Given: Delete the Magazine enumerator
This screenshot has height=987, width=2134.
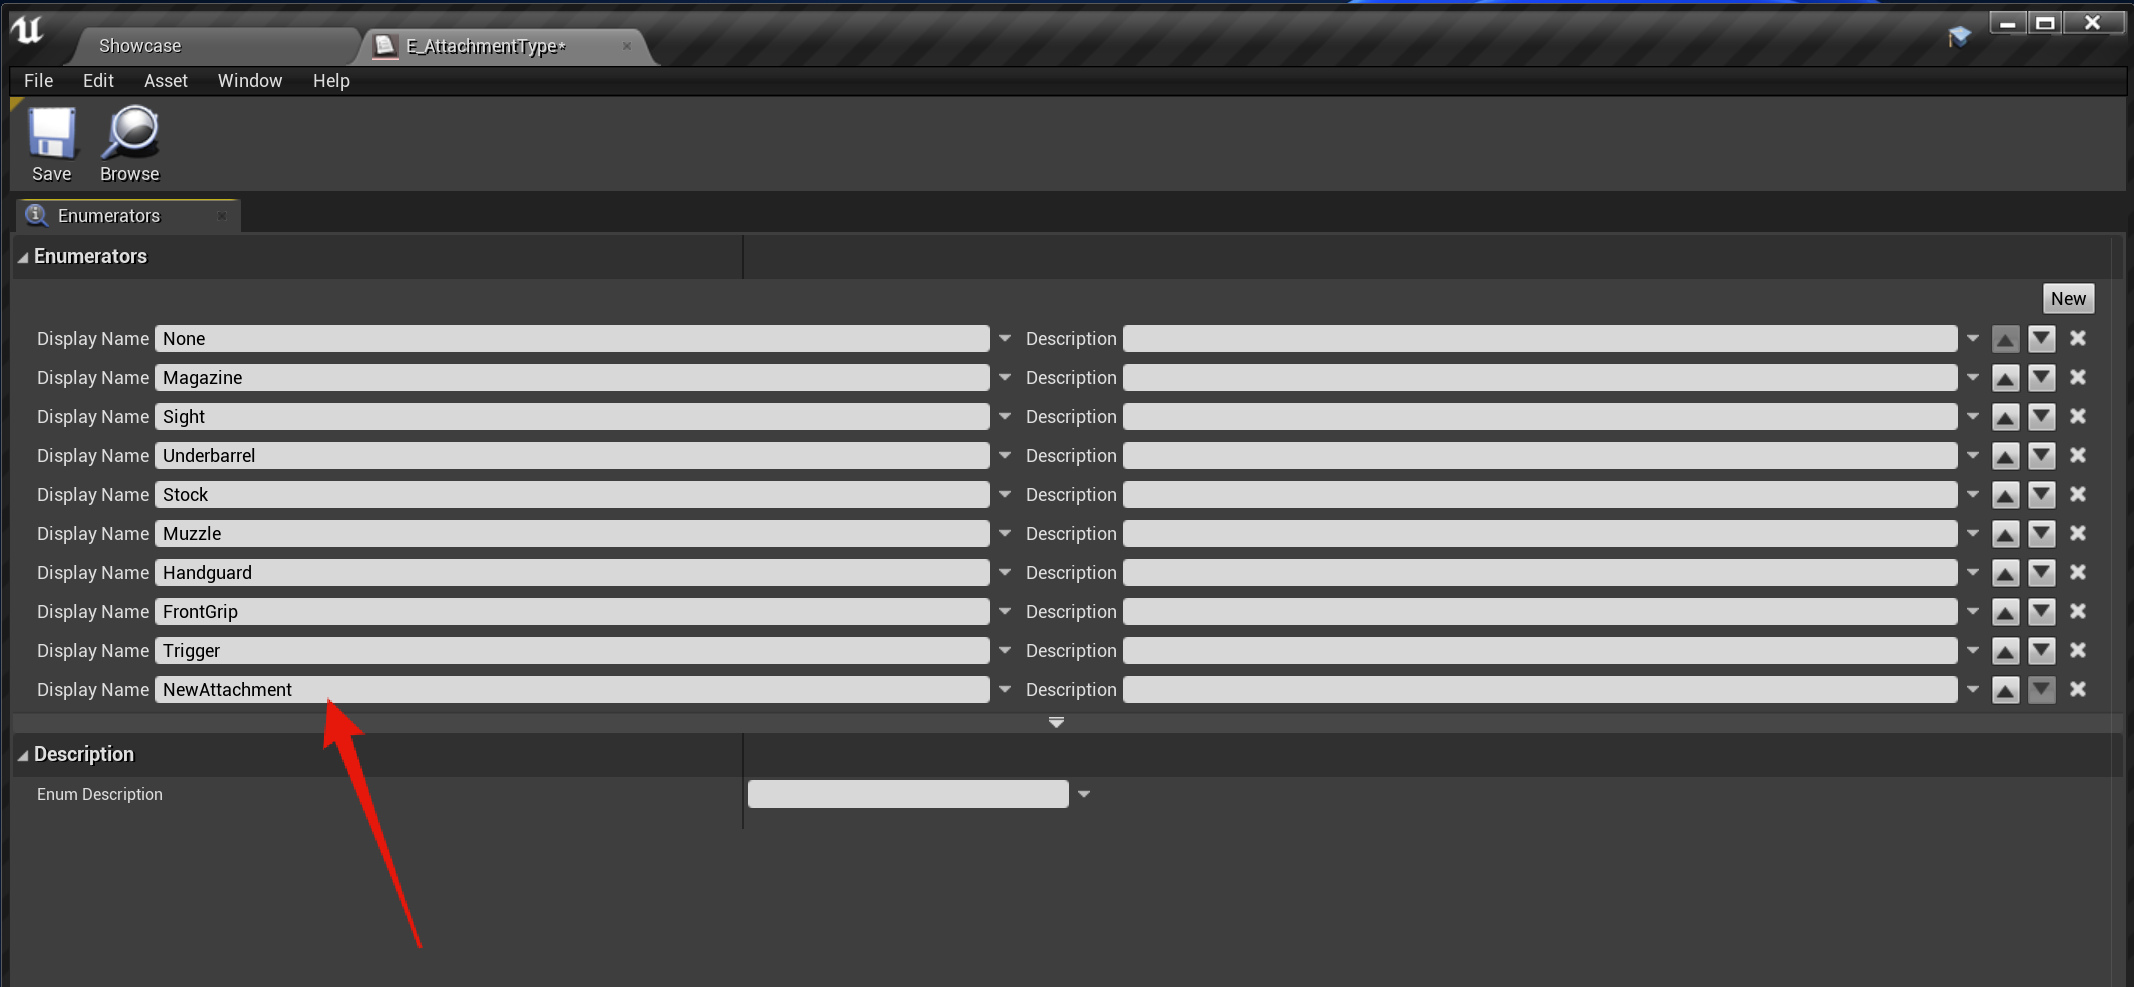Looking at the screenshot, I should tap(2078, 377).
